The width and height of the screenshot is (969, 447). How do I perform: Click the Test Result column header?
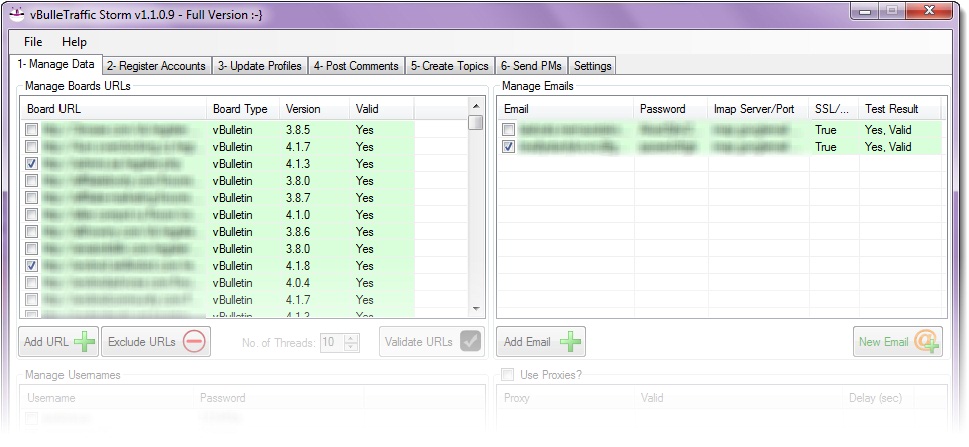pyautogui.click(x=891, y=109)
